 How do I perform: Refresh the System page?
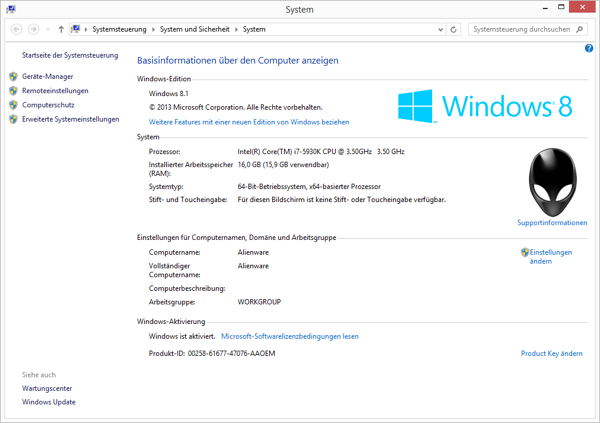coord(453,29)
